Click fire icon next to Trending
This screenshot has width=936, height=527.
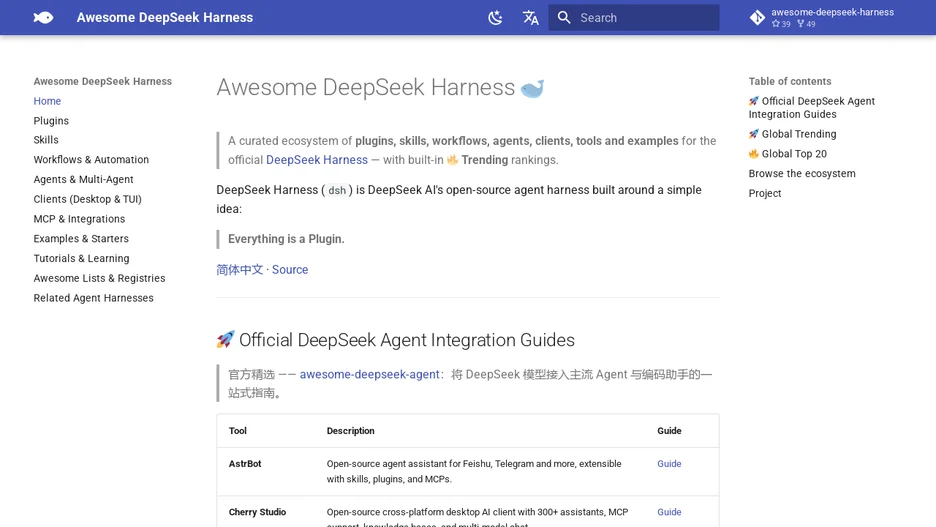452,159
